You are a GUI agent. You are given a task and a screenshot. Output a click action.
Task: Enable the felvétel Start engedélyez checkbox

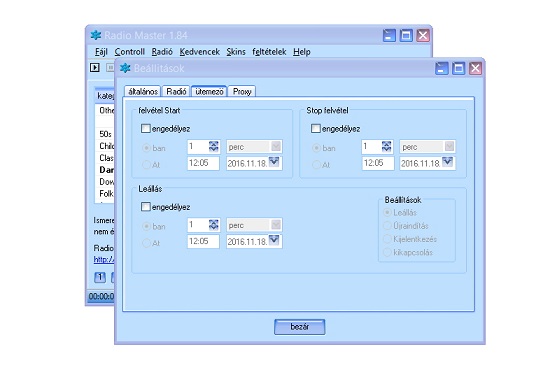[x=146, y=128]
